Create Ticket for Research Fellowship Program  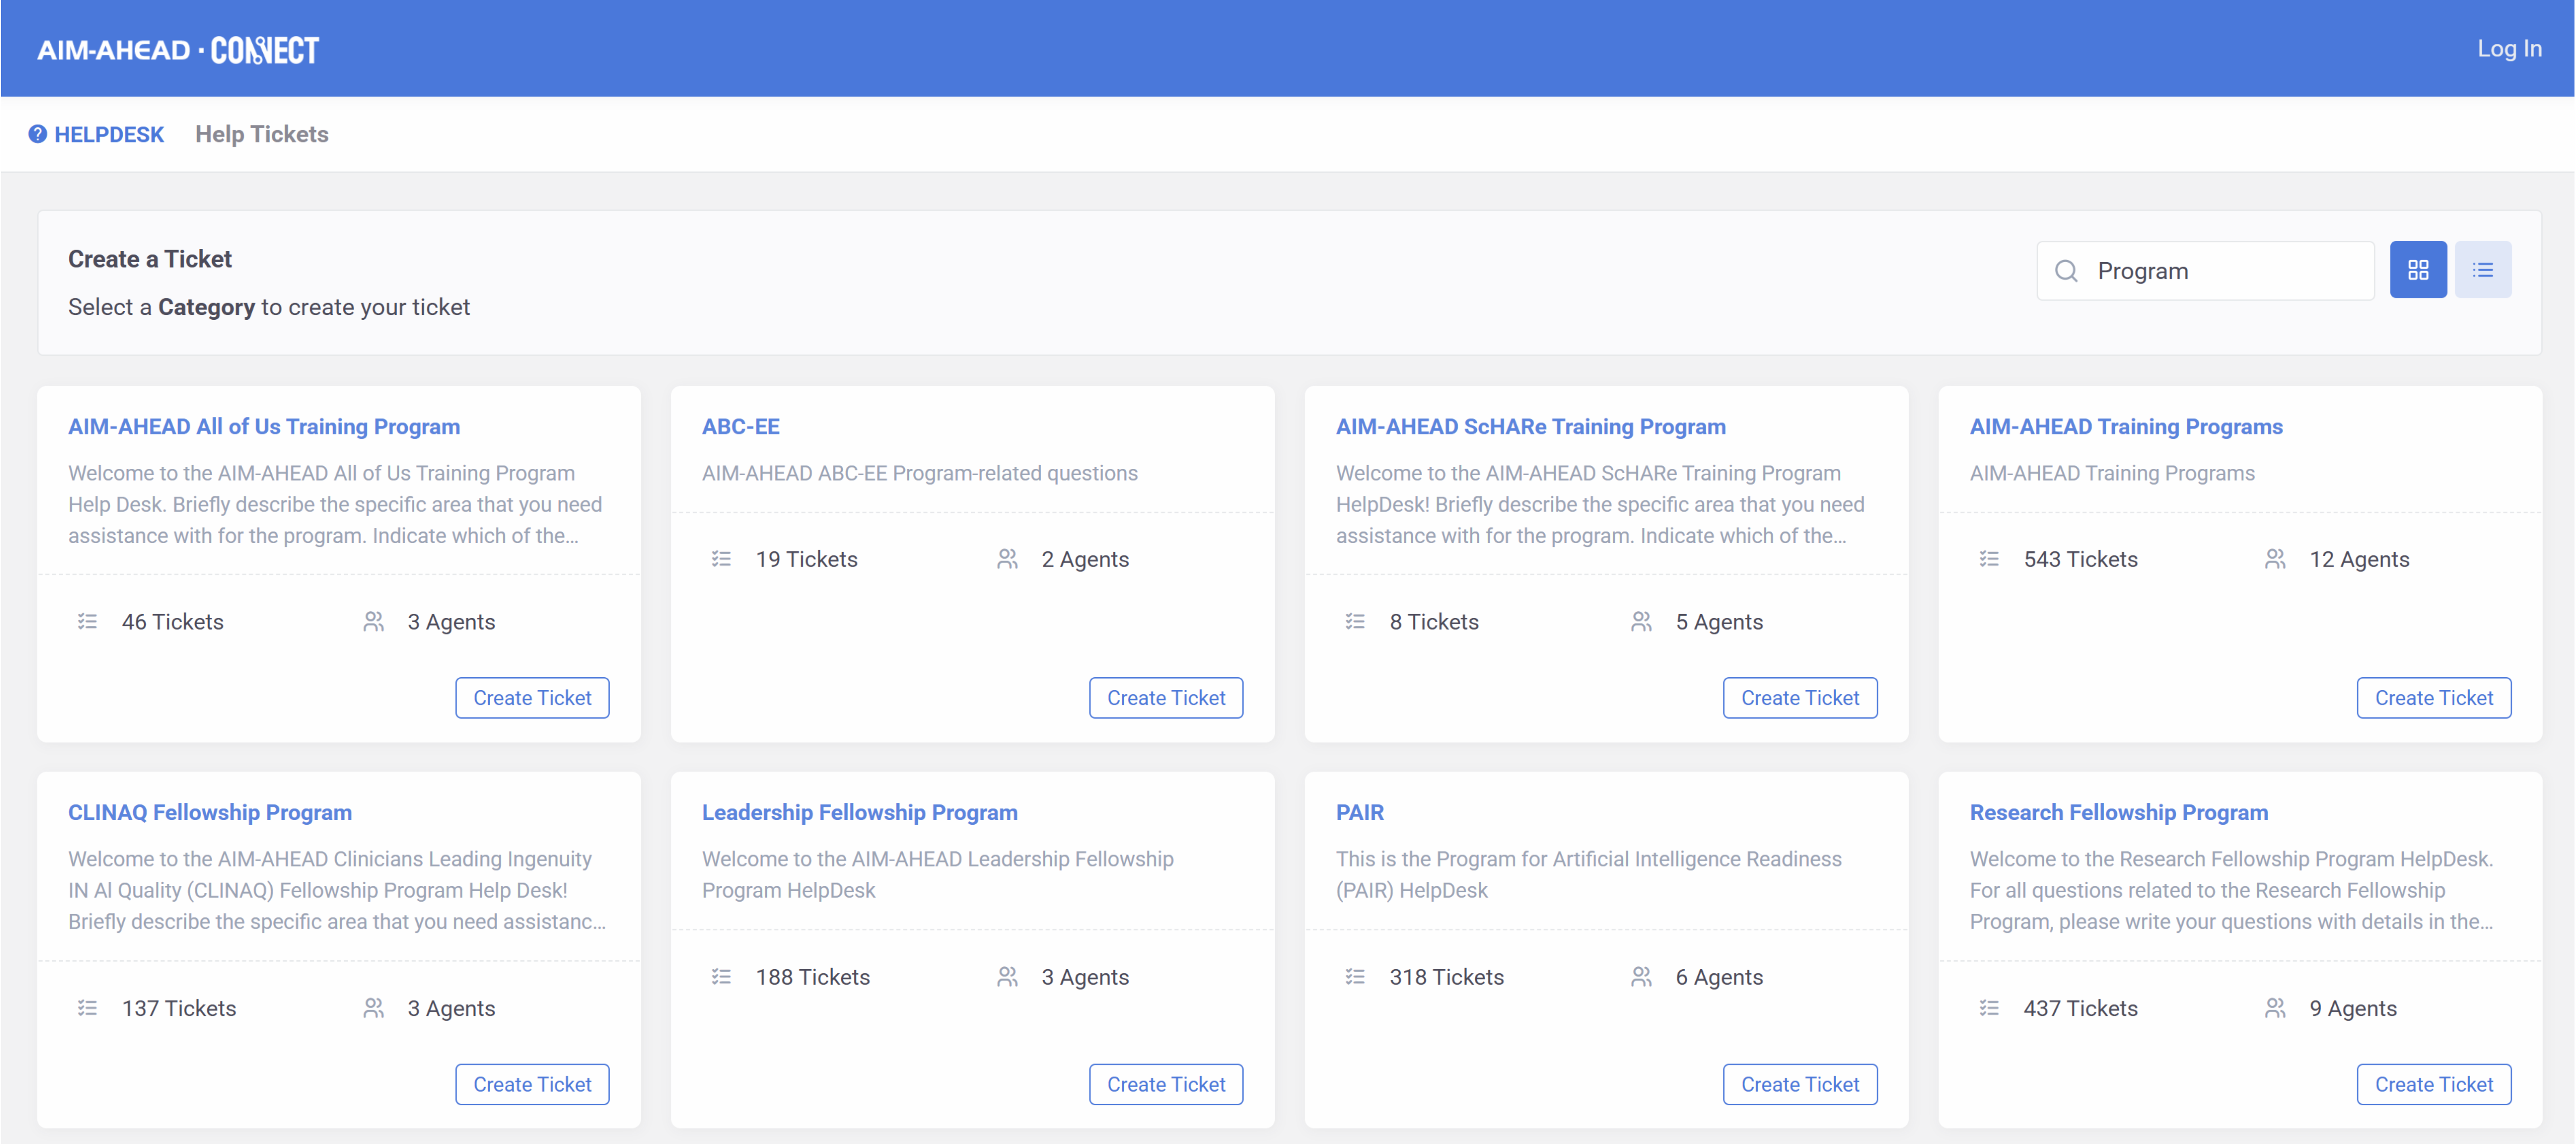tap(2433, 1084)
